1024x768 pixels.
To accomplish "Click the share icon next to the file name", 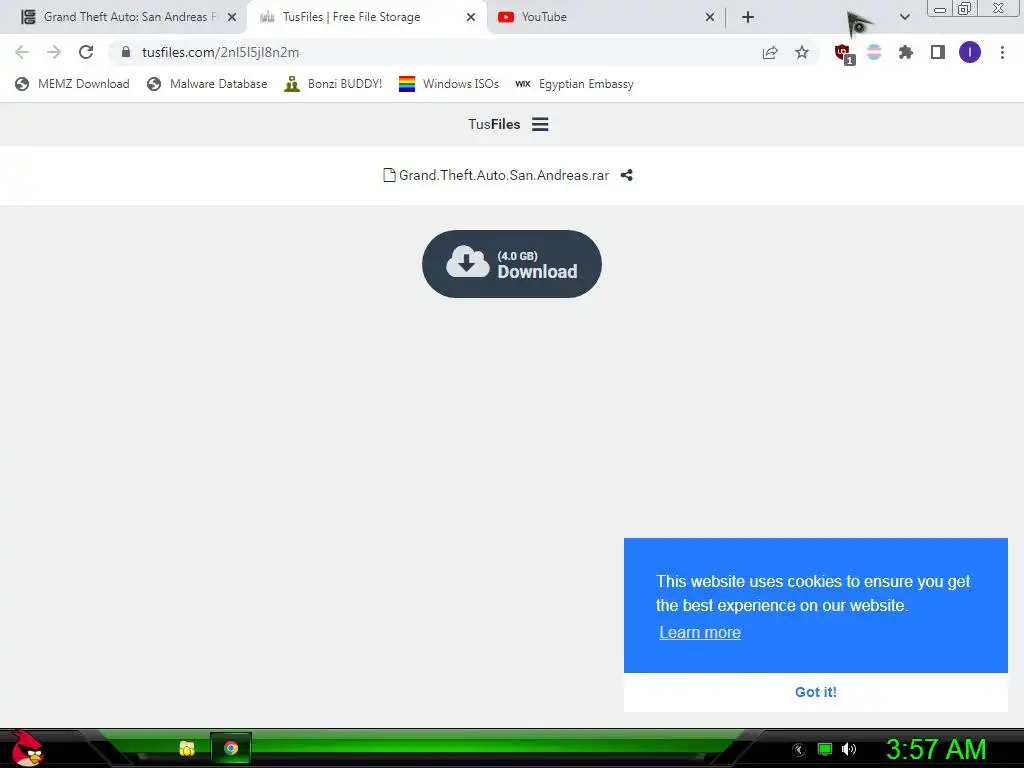I will [626, 175].
